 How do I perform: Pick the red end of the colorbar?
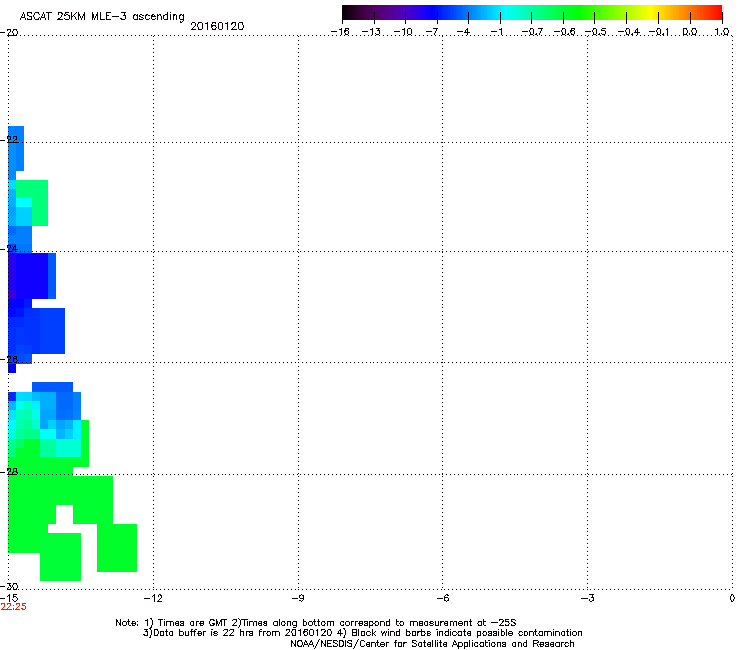713,13
